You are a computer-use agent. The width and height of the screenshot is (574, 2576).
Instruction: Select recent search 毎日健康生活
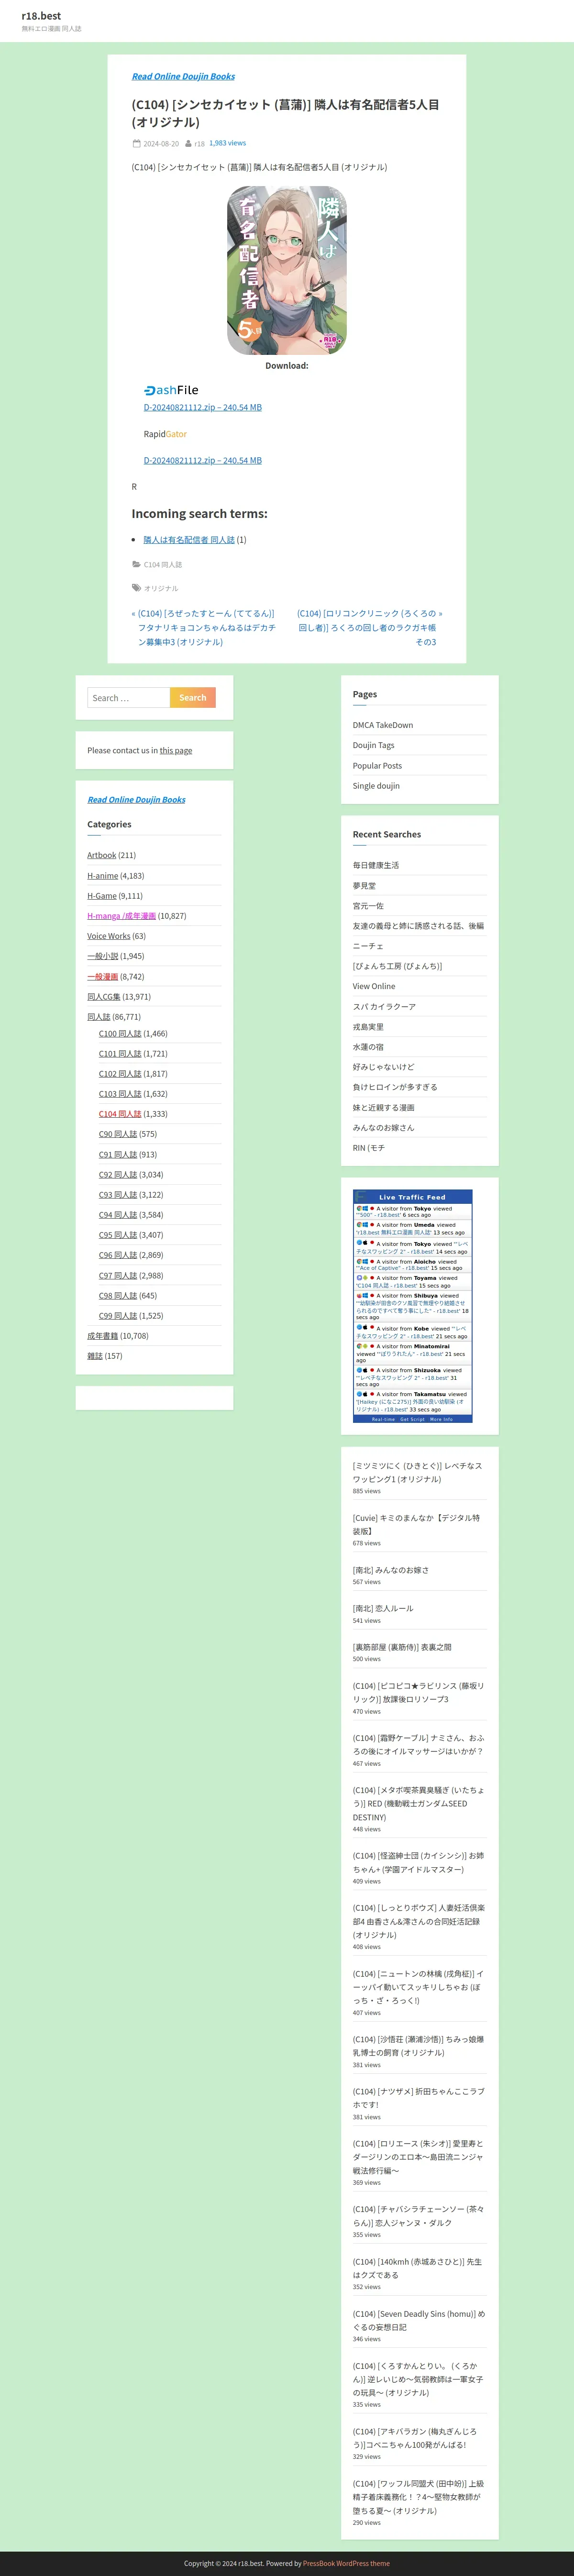pyautogui.click(x=375, y=865)
